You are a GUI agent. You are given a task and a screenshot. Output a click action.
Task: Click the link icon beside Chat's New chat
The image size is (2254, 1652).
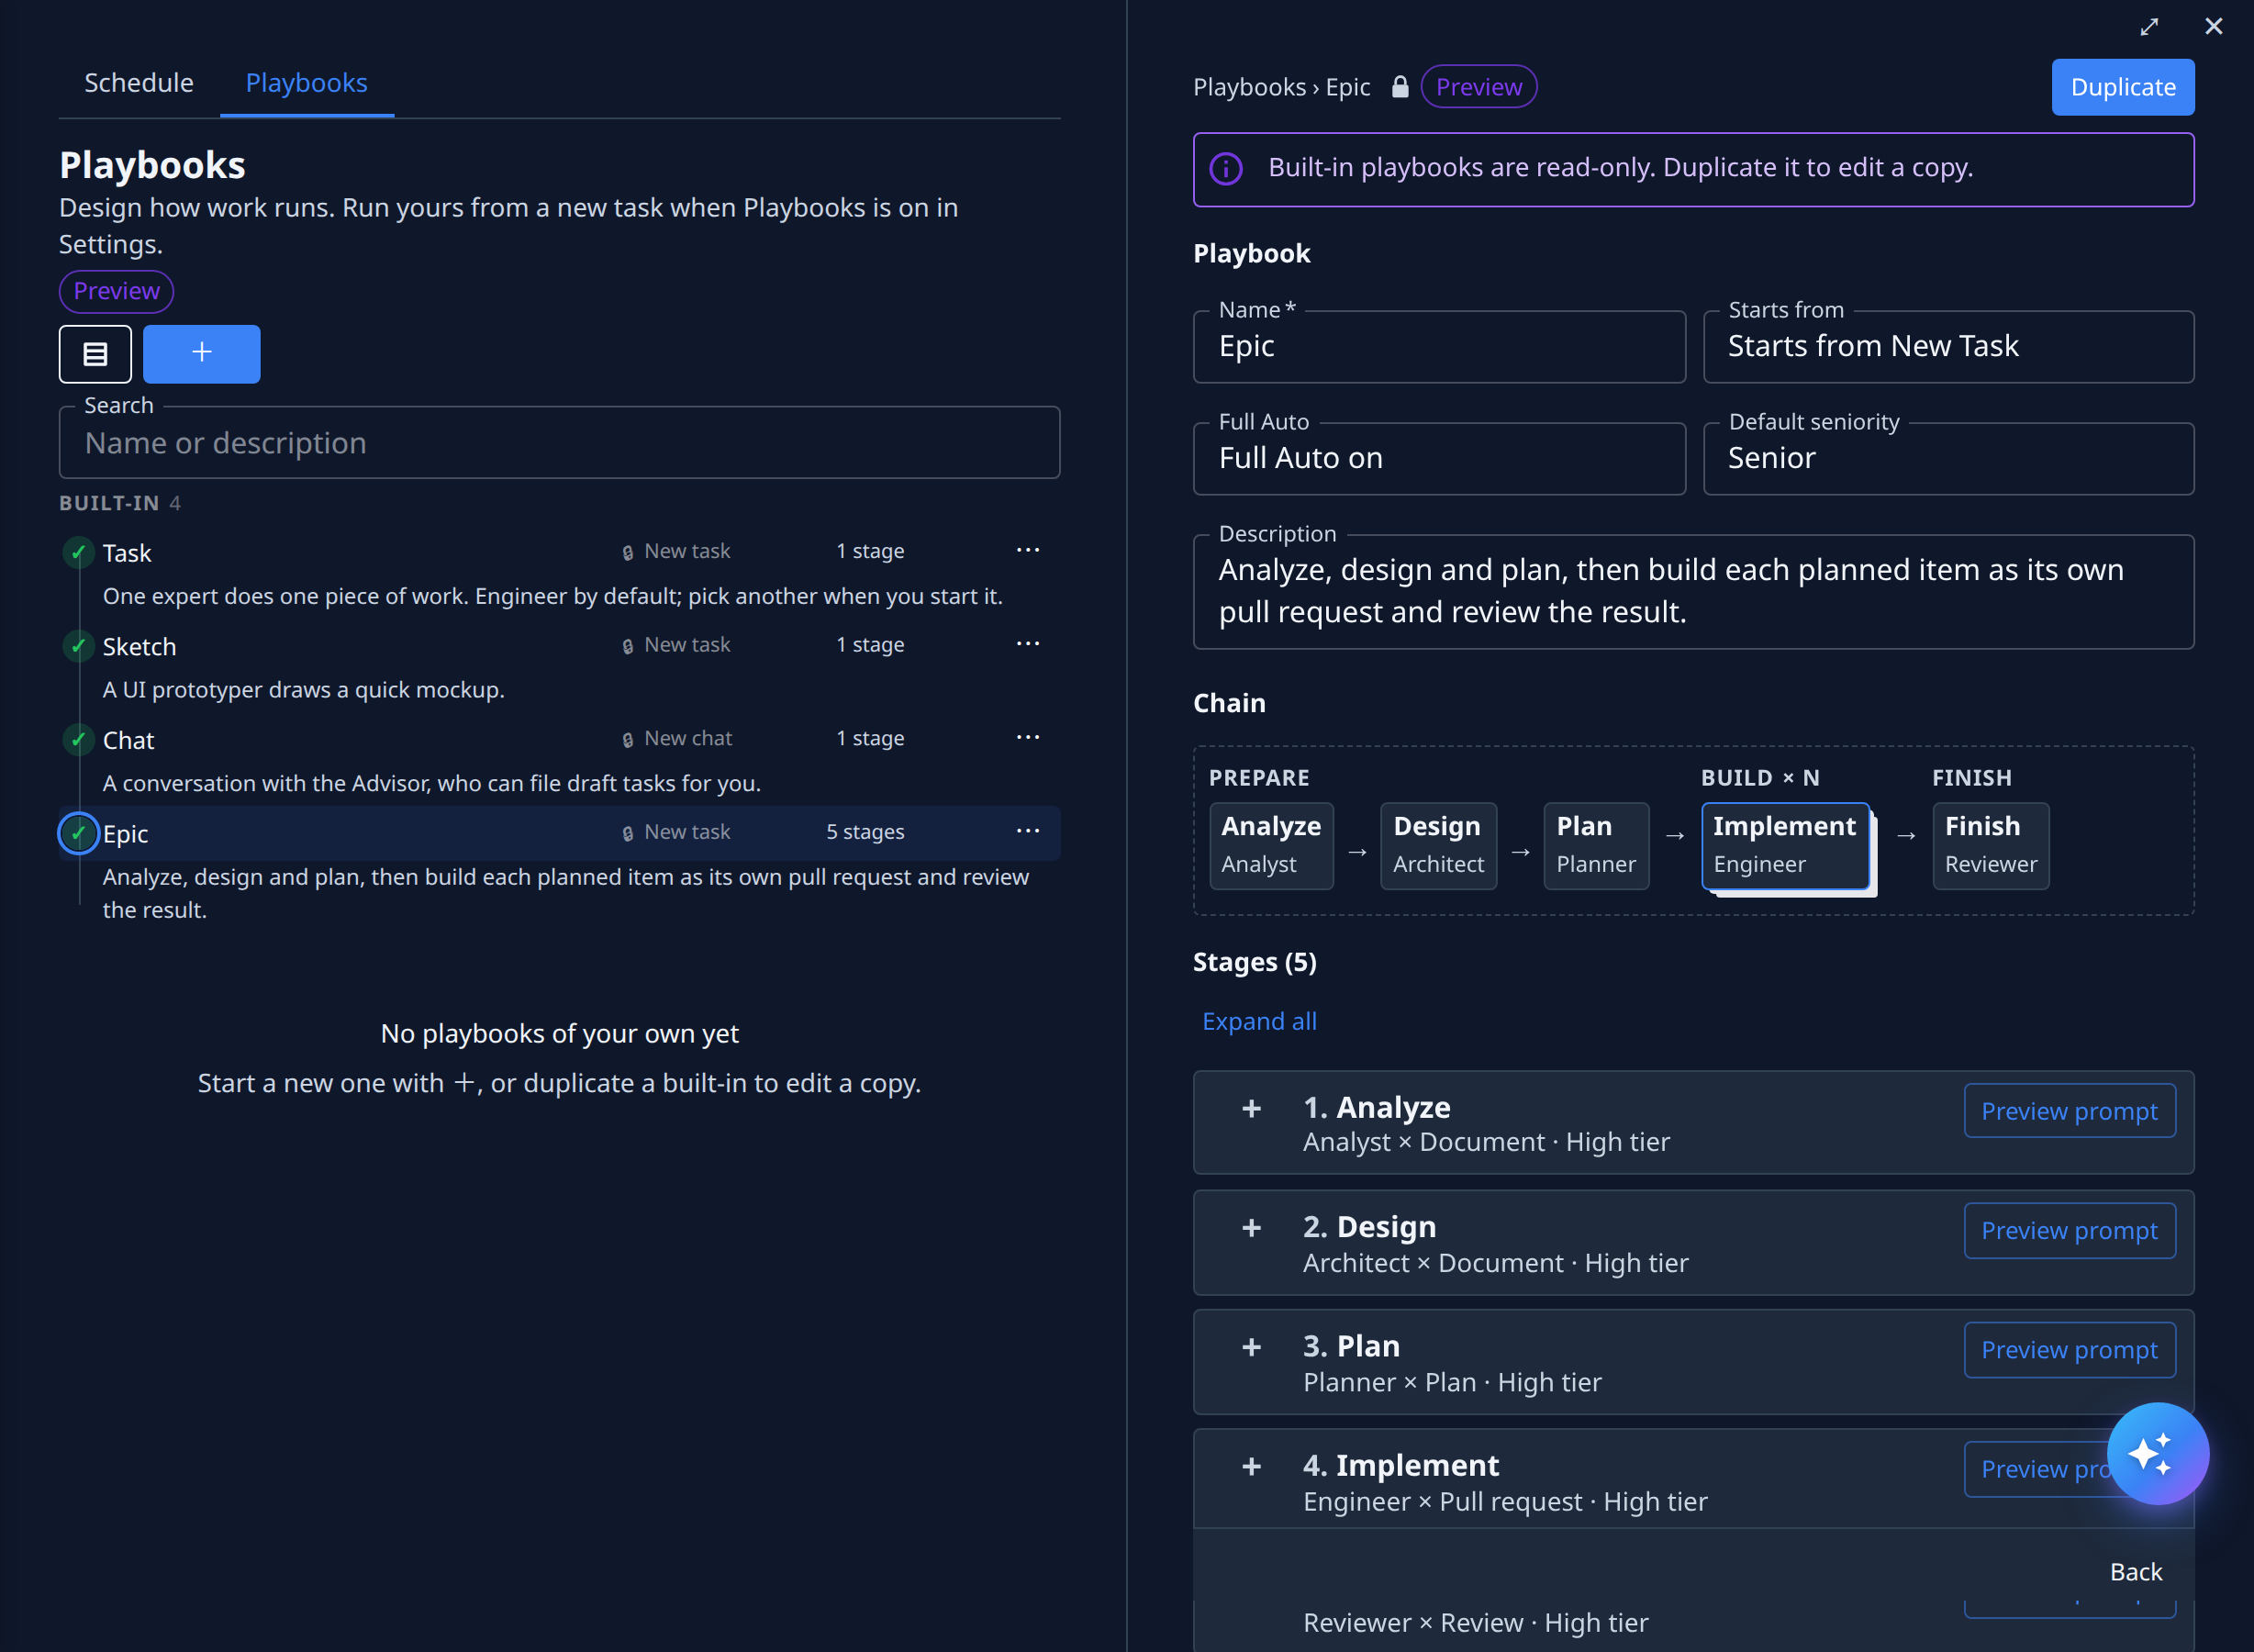[x=628, y=739]
